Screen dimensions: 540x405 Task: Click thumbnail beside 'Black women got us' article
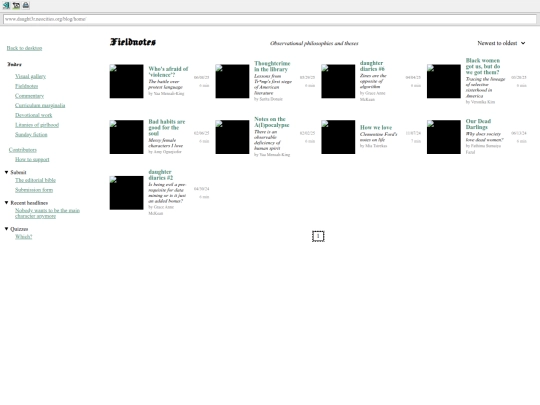click(x=444, y=81)
